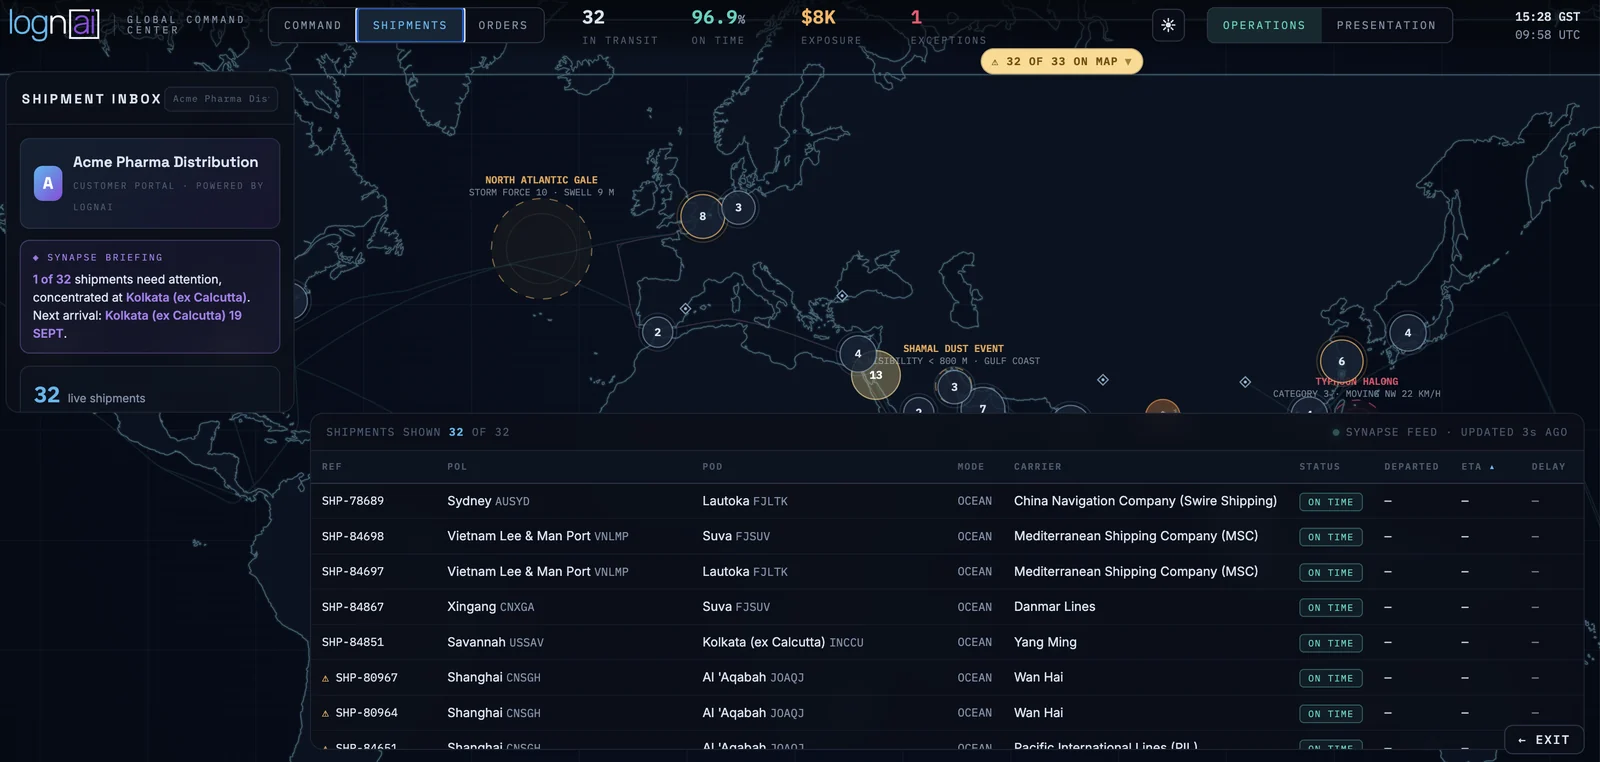
Task: Select the North Atlantic Gale storm circle
Action: coord(541,248)
